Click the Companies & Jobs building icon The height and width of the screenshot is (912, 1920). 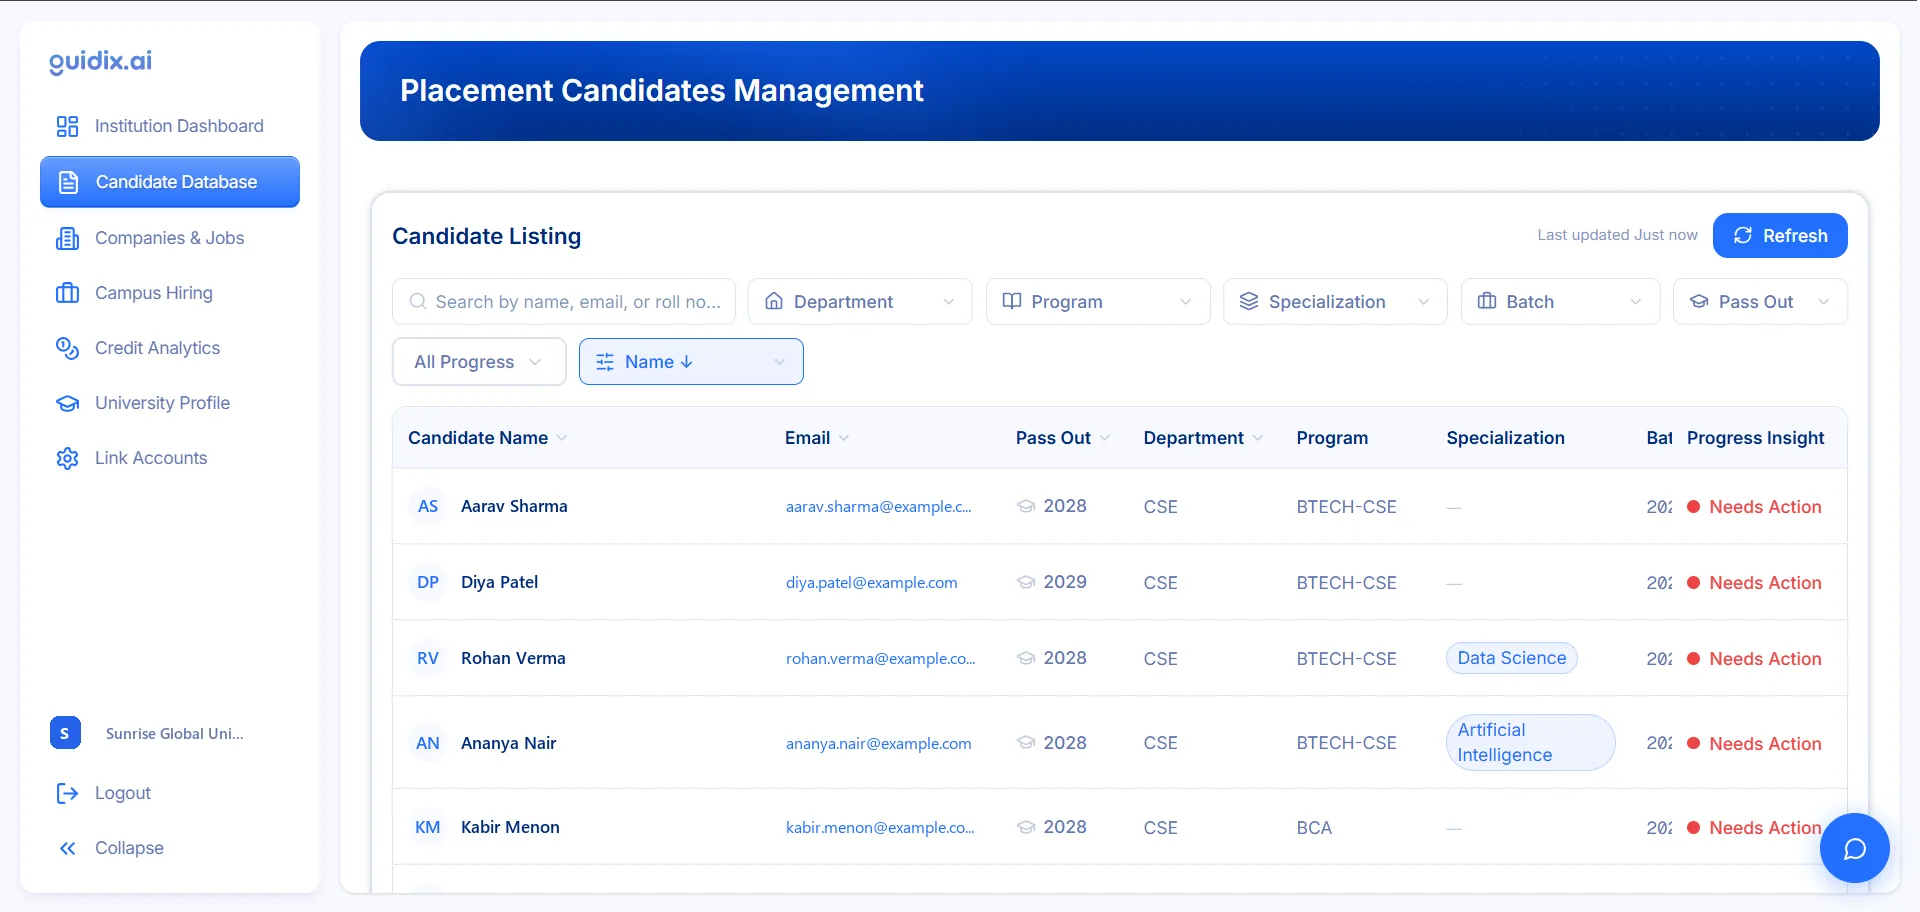67,238
